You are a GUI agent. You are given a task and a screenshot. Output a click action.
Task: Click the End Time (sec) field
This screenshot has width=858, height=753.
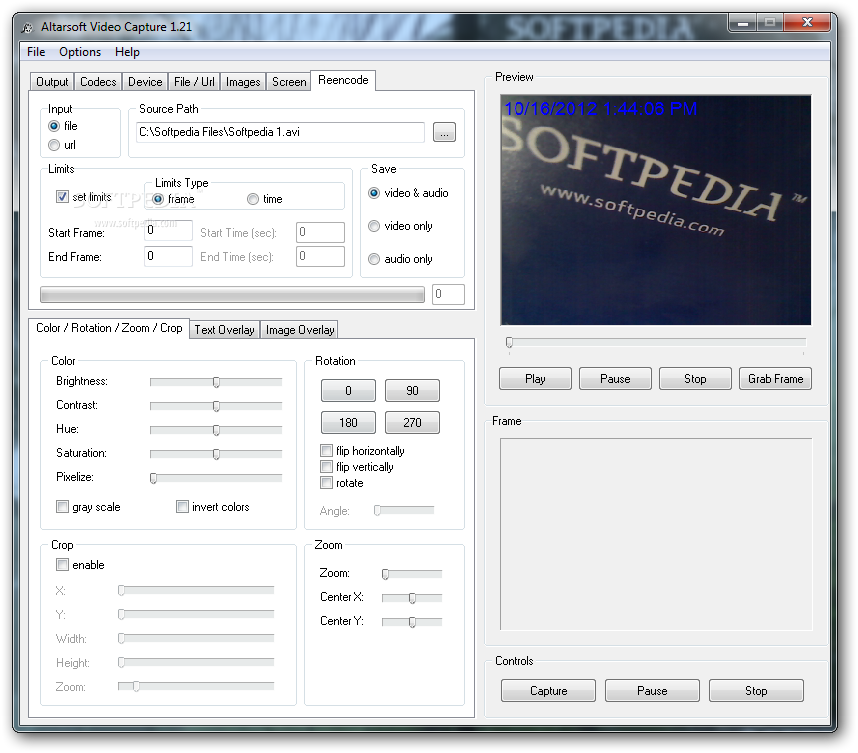coord(320,256)
